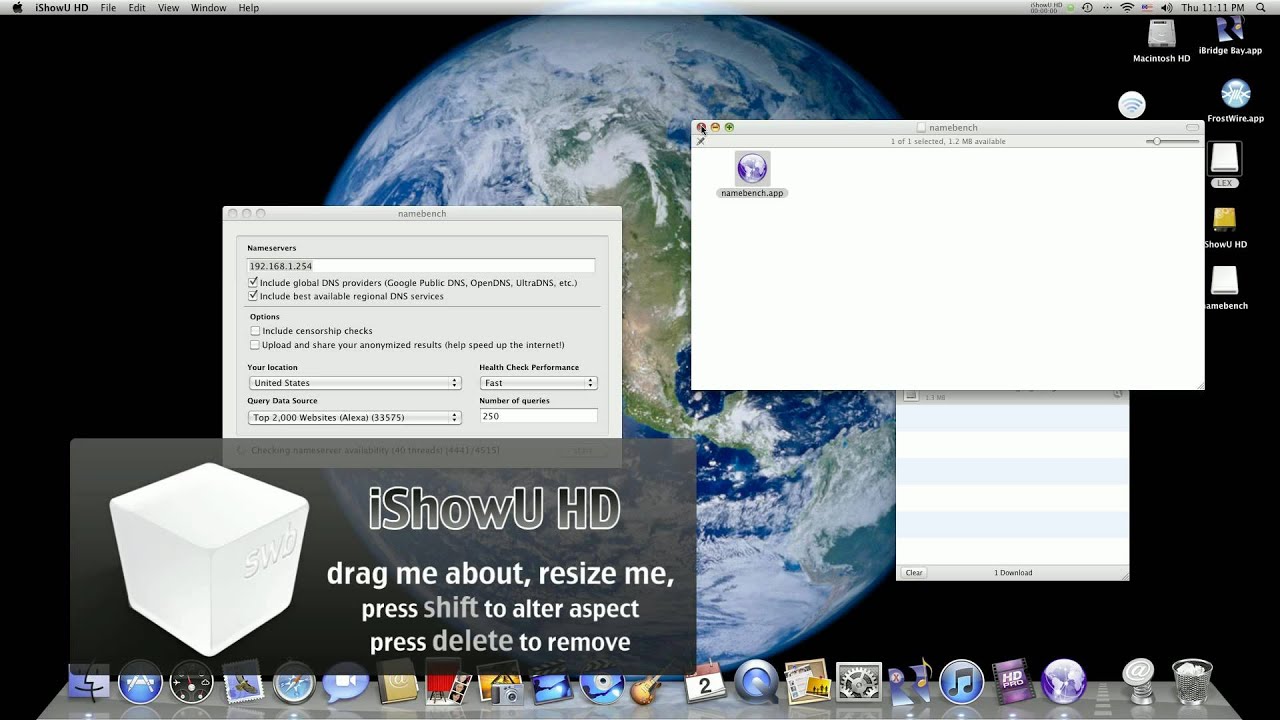Enable Upload and share anonymized results
Screen dimensions: 1280x720
(255, 345)
